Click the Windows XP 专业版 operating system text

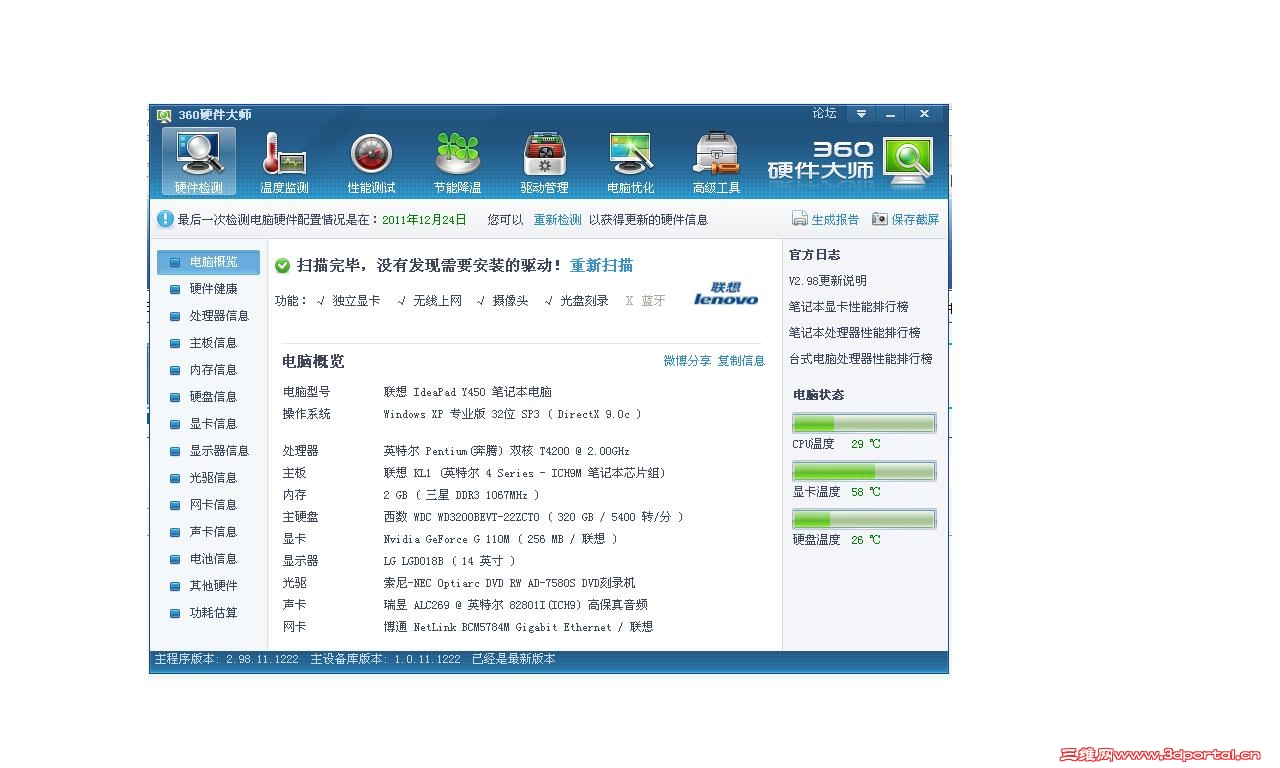512,414
